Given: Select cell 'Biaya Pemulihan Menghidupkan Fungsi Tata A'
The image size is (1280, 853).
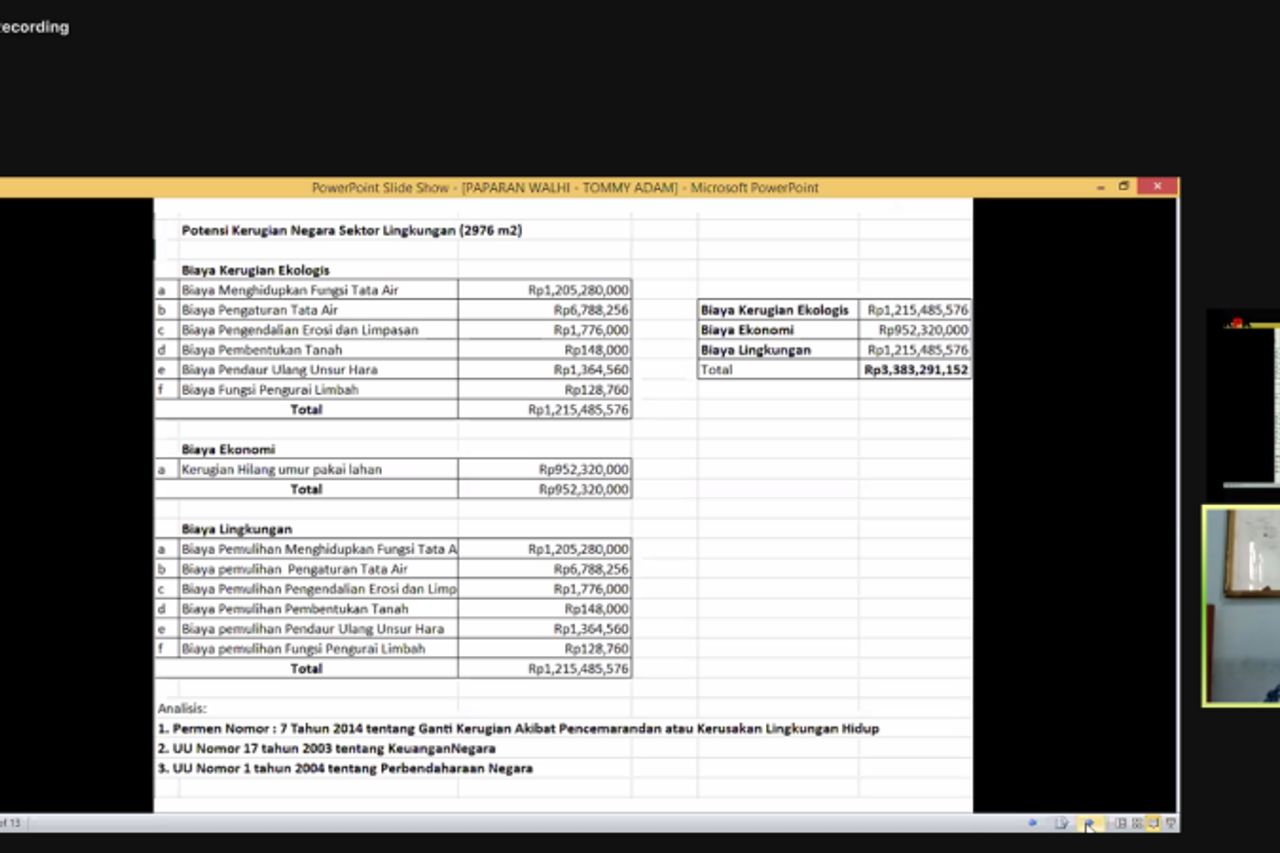Looking at the screenshot, I should point(318,549).
